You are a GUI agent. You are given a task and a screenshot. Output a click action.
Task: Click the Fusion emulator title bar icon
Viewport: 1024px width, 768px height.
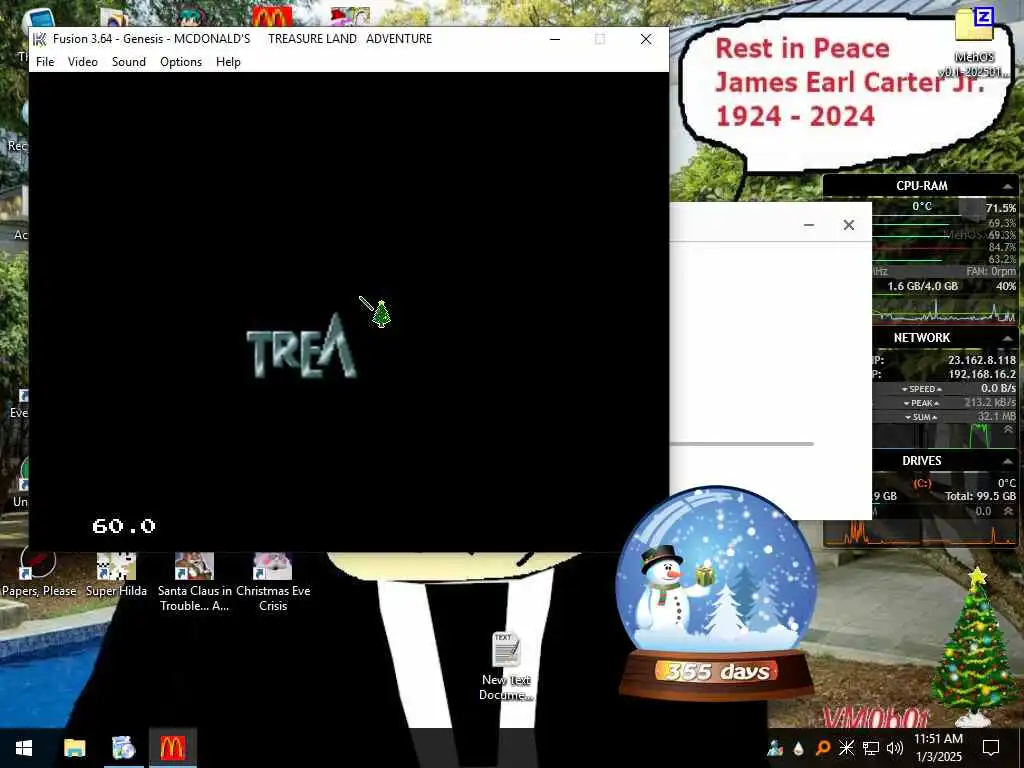[40, 39]
